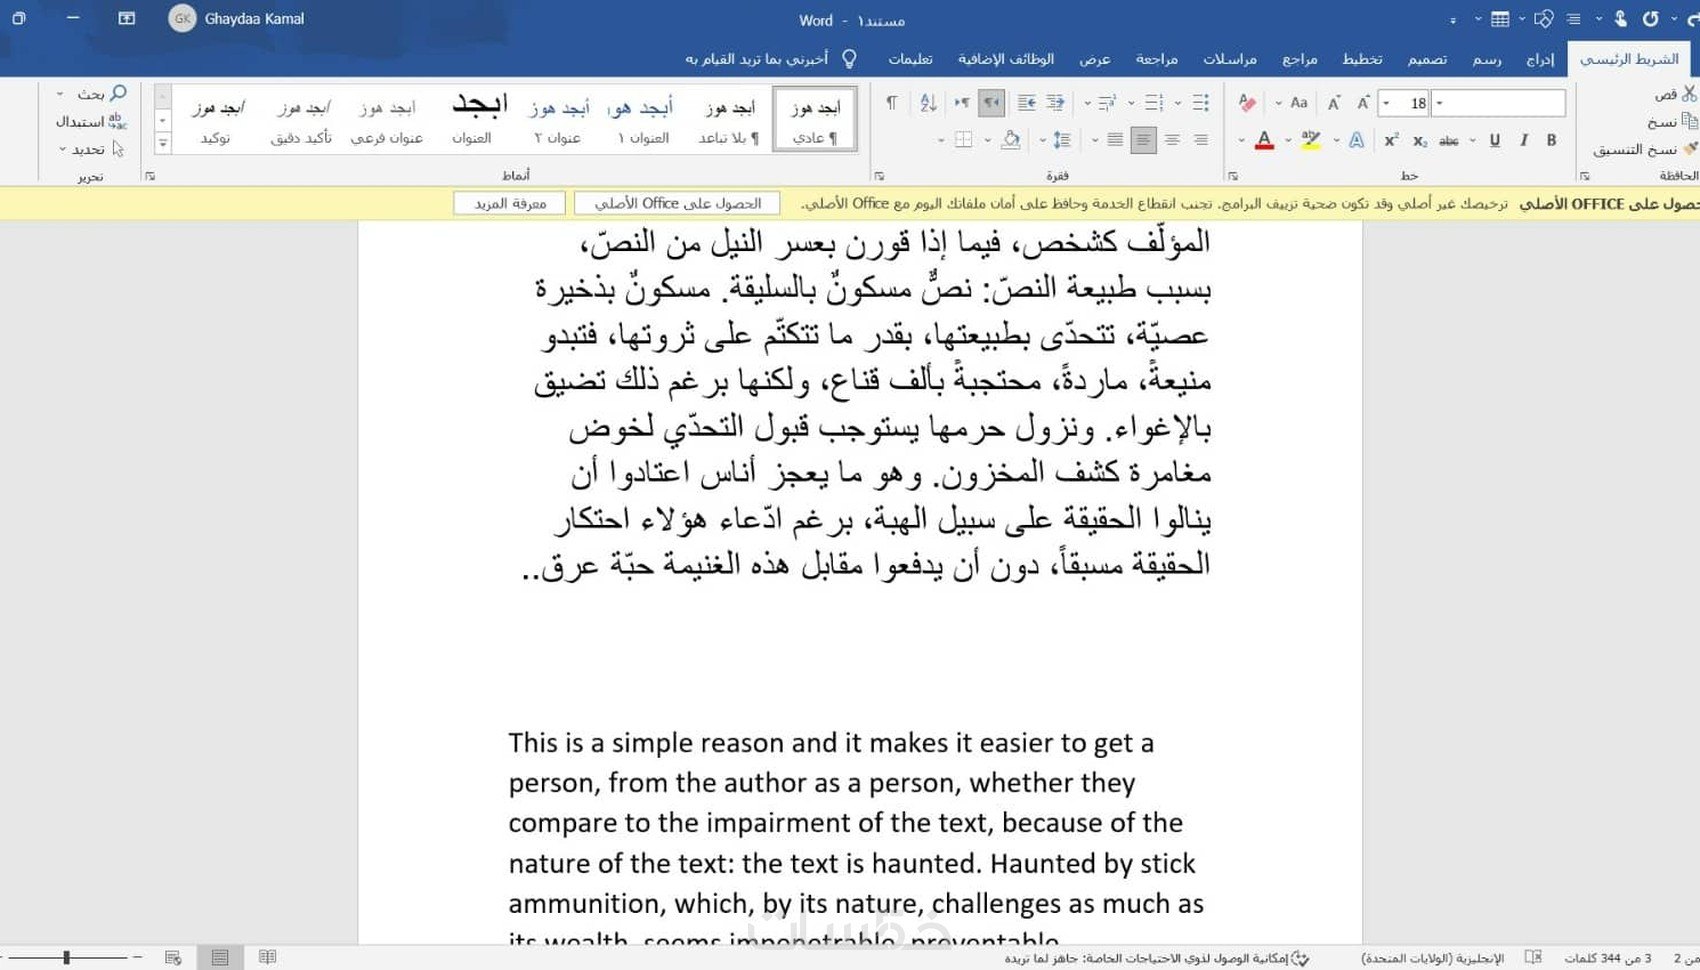The image size is (1700, 970).
Task: Apply bold formatting with the B icon
Action: pos(1551,141)
